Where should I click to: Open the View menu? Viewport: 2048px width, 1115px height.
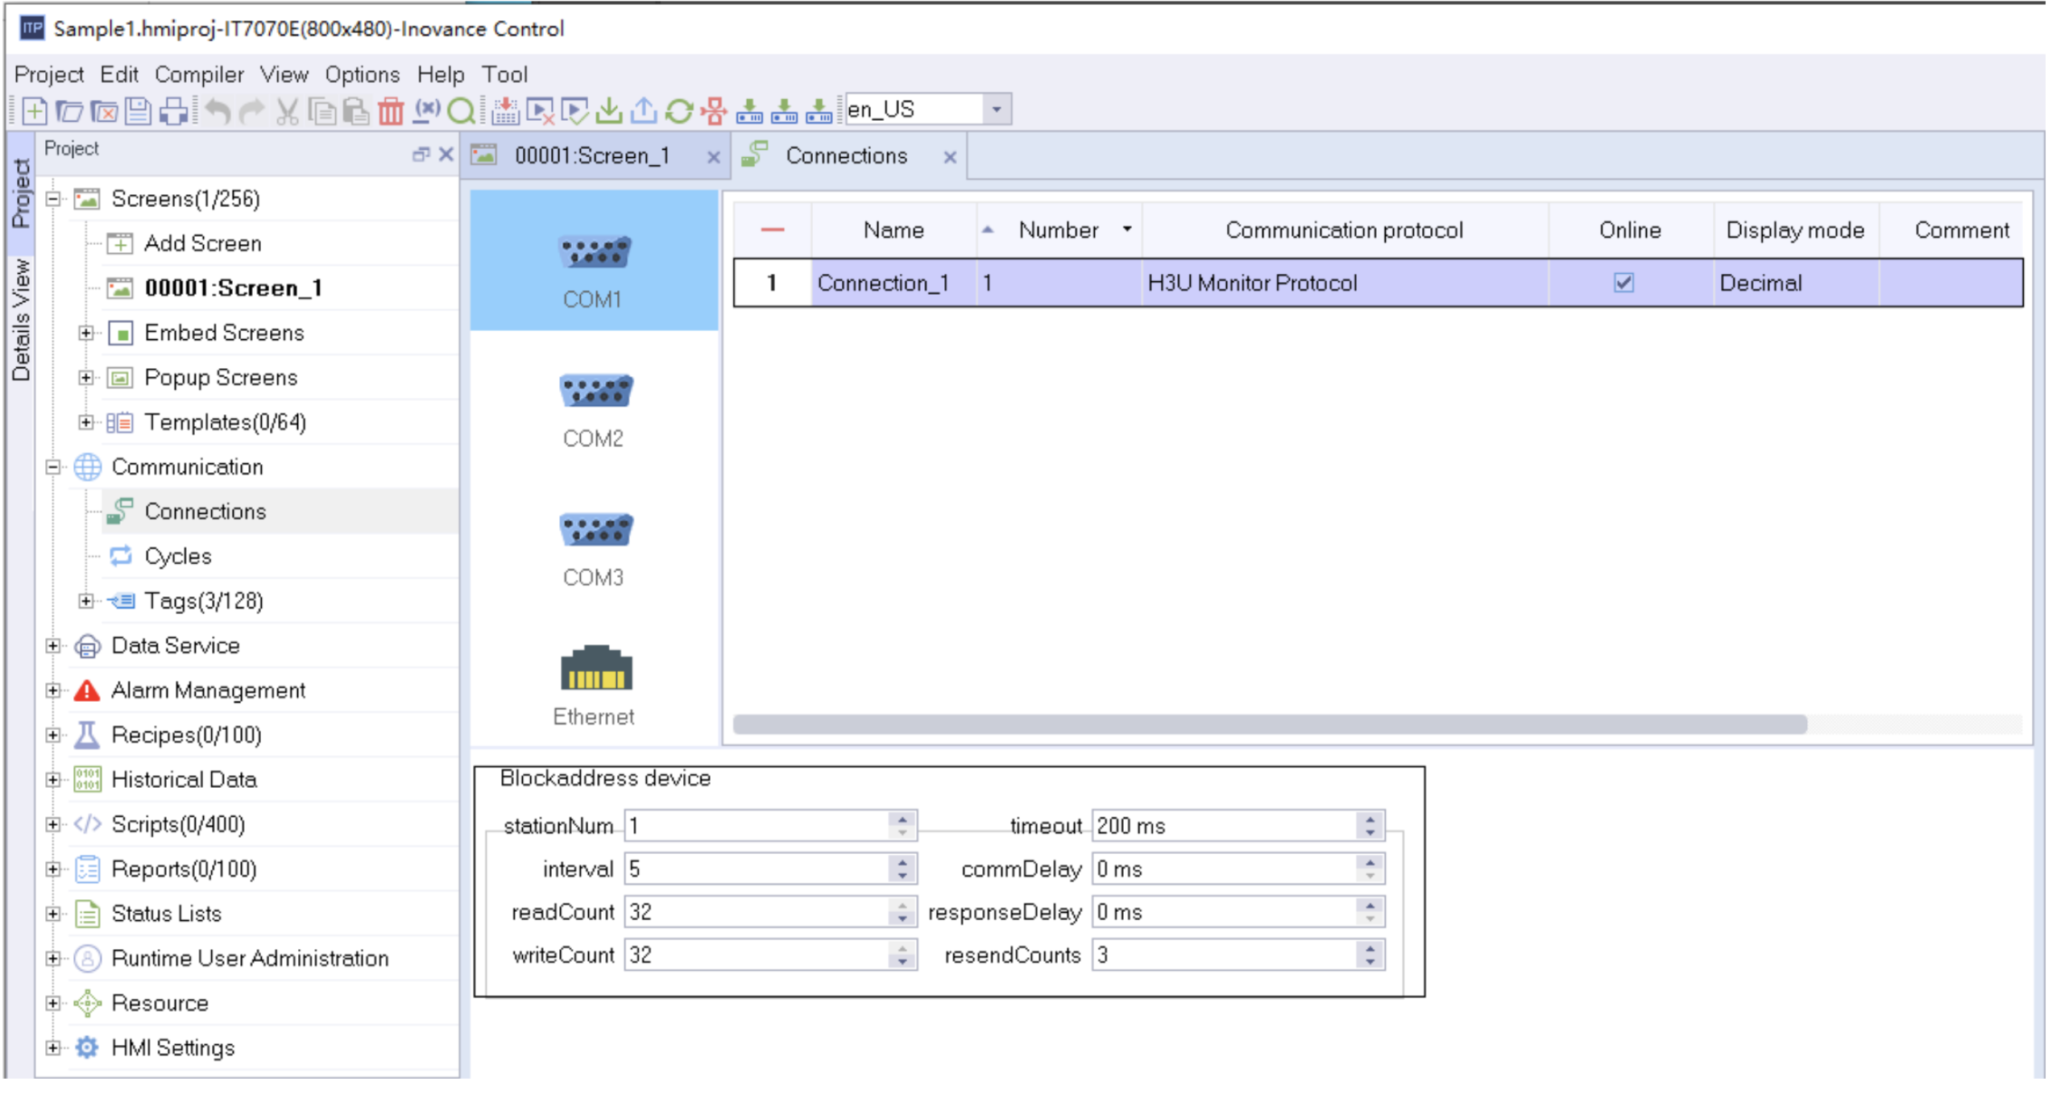point(284,75)
